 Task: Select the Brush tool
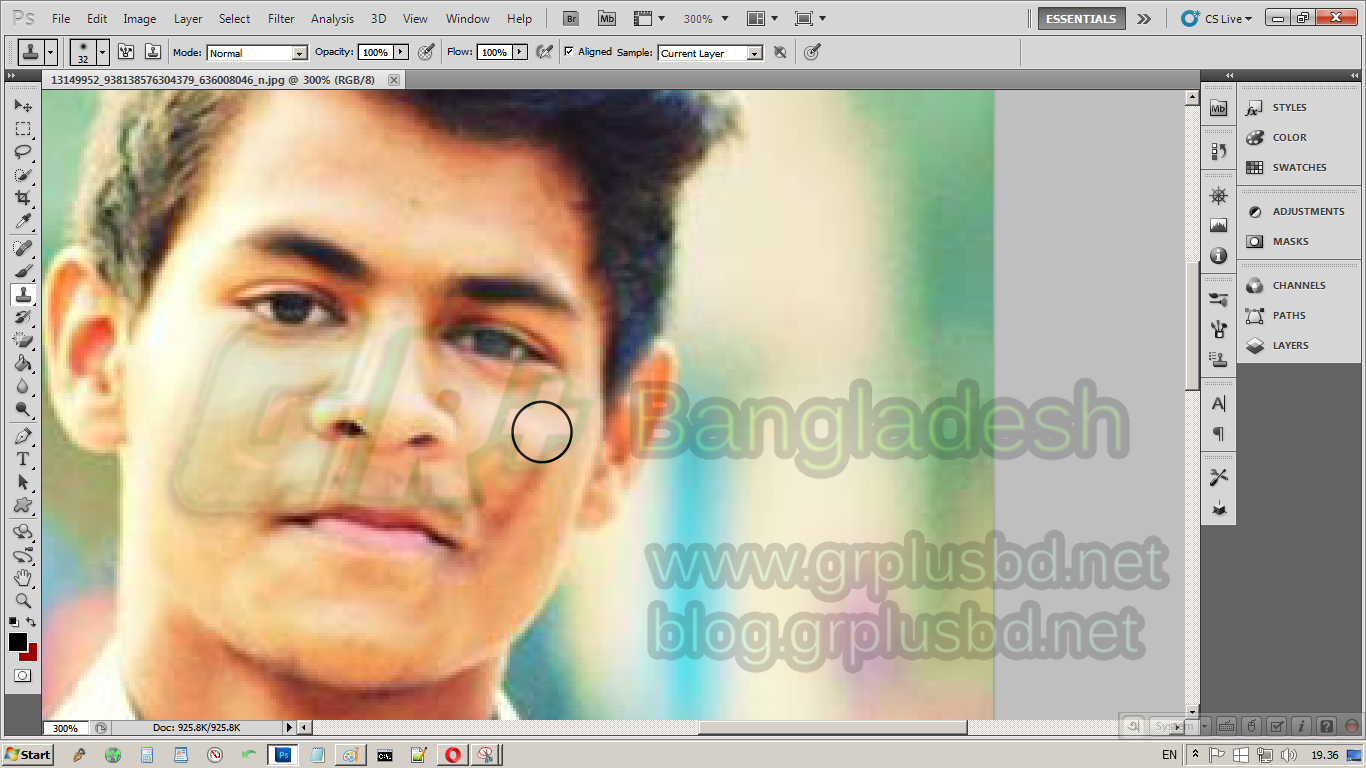click(23, 271)
